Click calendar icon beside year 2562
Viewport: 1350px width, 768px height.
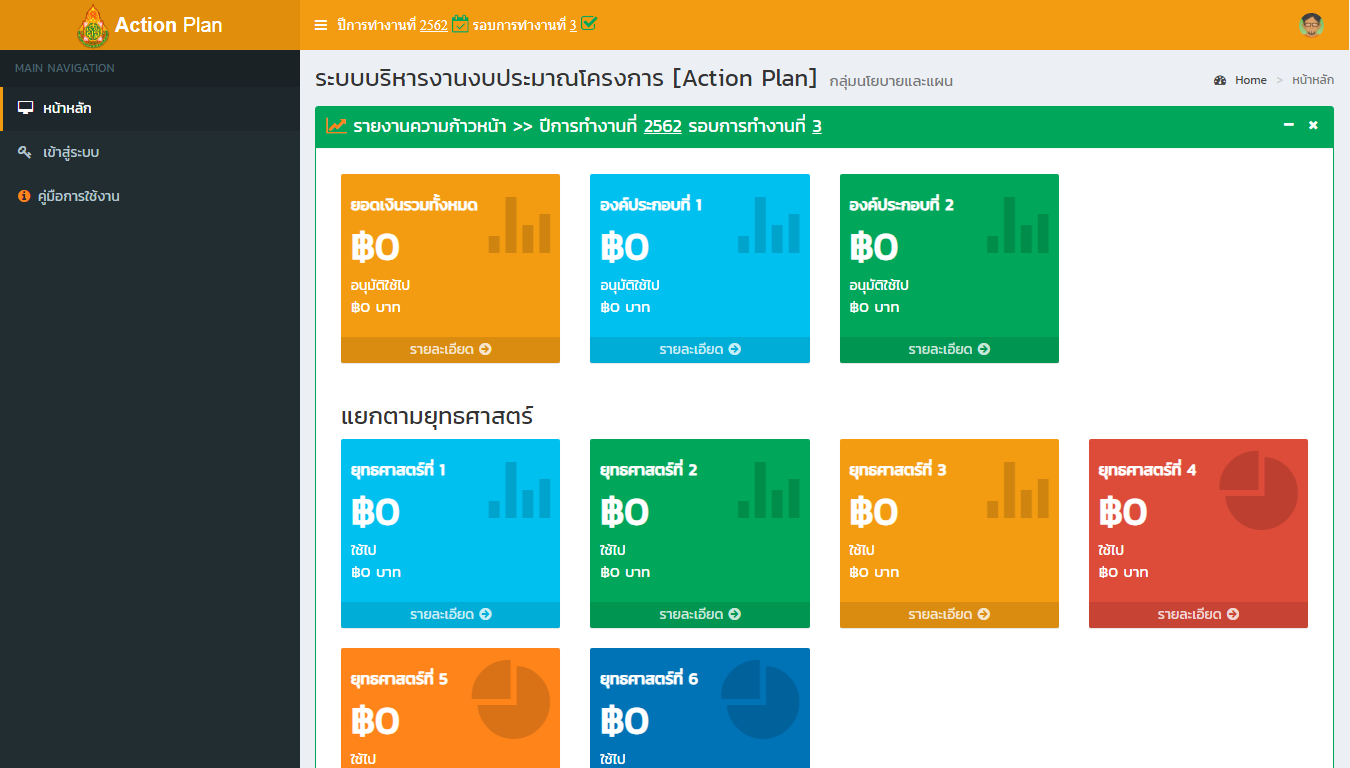pos(460,24)
